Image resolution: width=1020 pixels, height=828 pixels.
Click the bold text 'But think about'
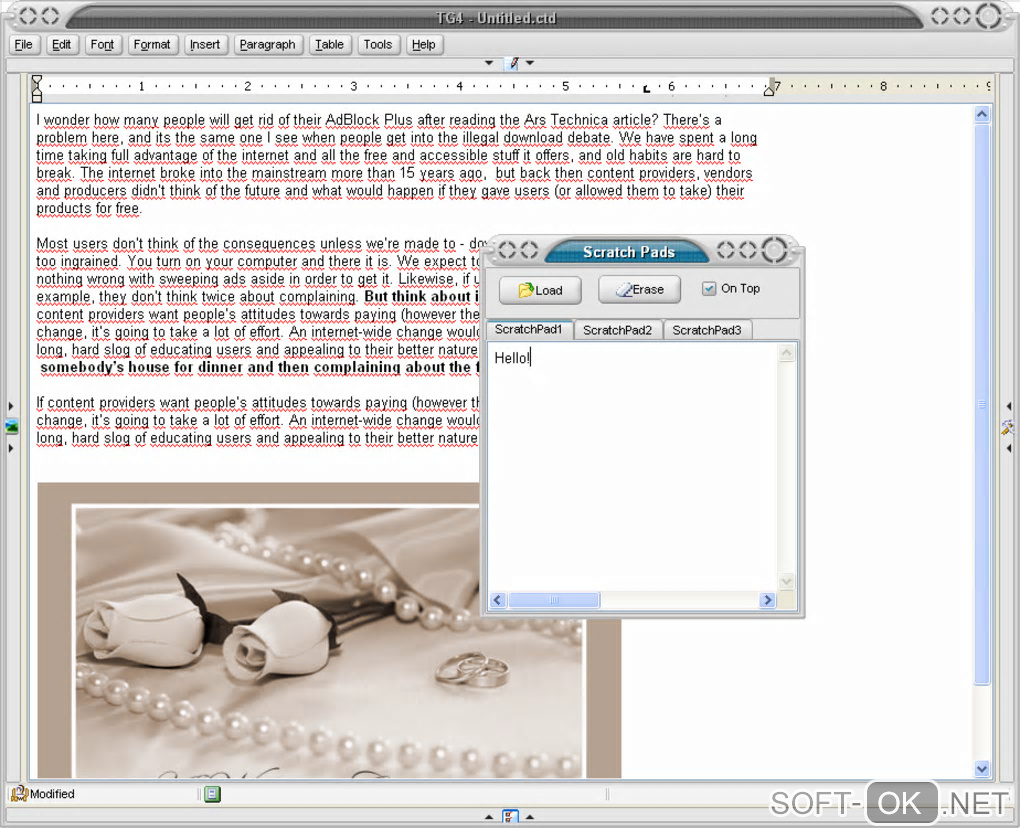pos(417,297)
